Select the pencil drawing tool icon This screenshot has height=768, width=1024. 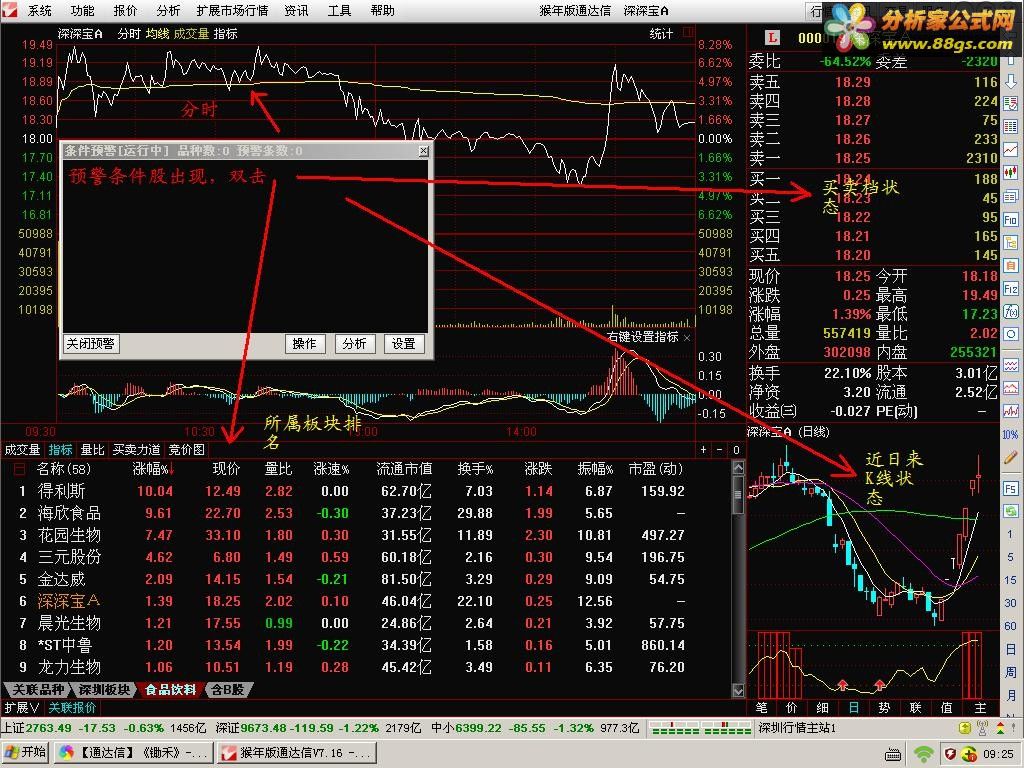[1010, 457]
